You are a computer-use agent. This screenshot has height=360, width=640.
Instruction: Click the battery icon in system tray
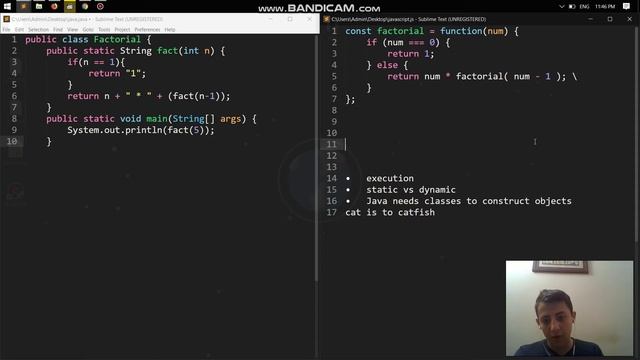point(572,7)
